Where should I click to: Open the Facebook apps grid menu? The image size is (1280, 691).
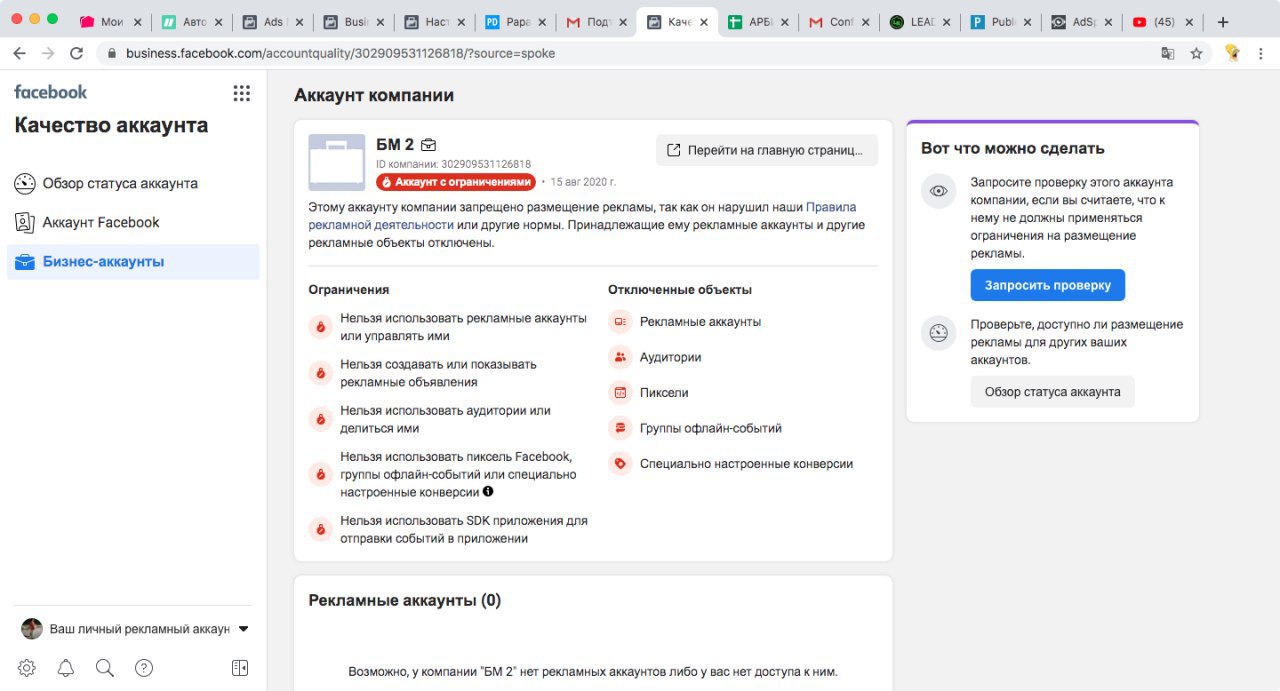pos(241,93)
